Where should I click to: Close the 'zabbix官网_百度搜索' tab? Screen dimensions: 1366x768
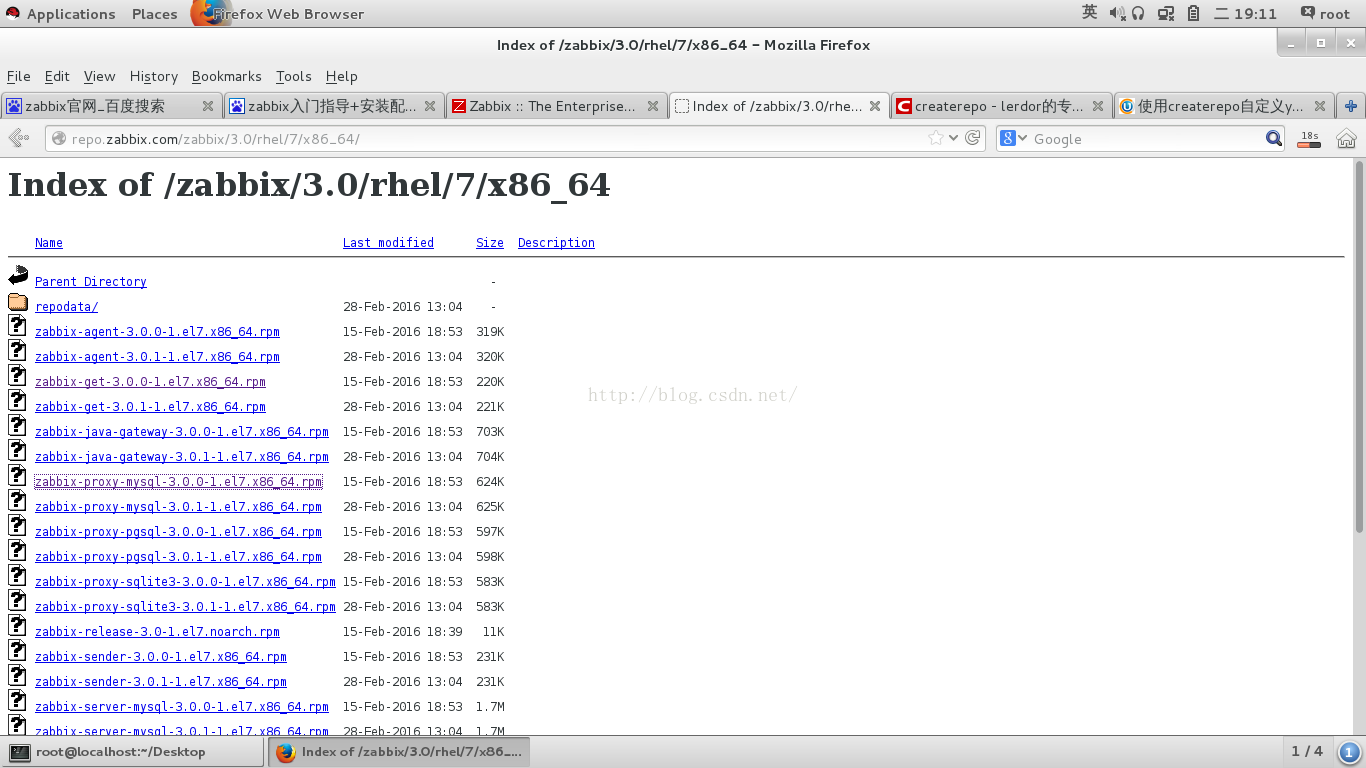coord(208,106)
